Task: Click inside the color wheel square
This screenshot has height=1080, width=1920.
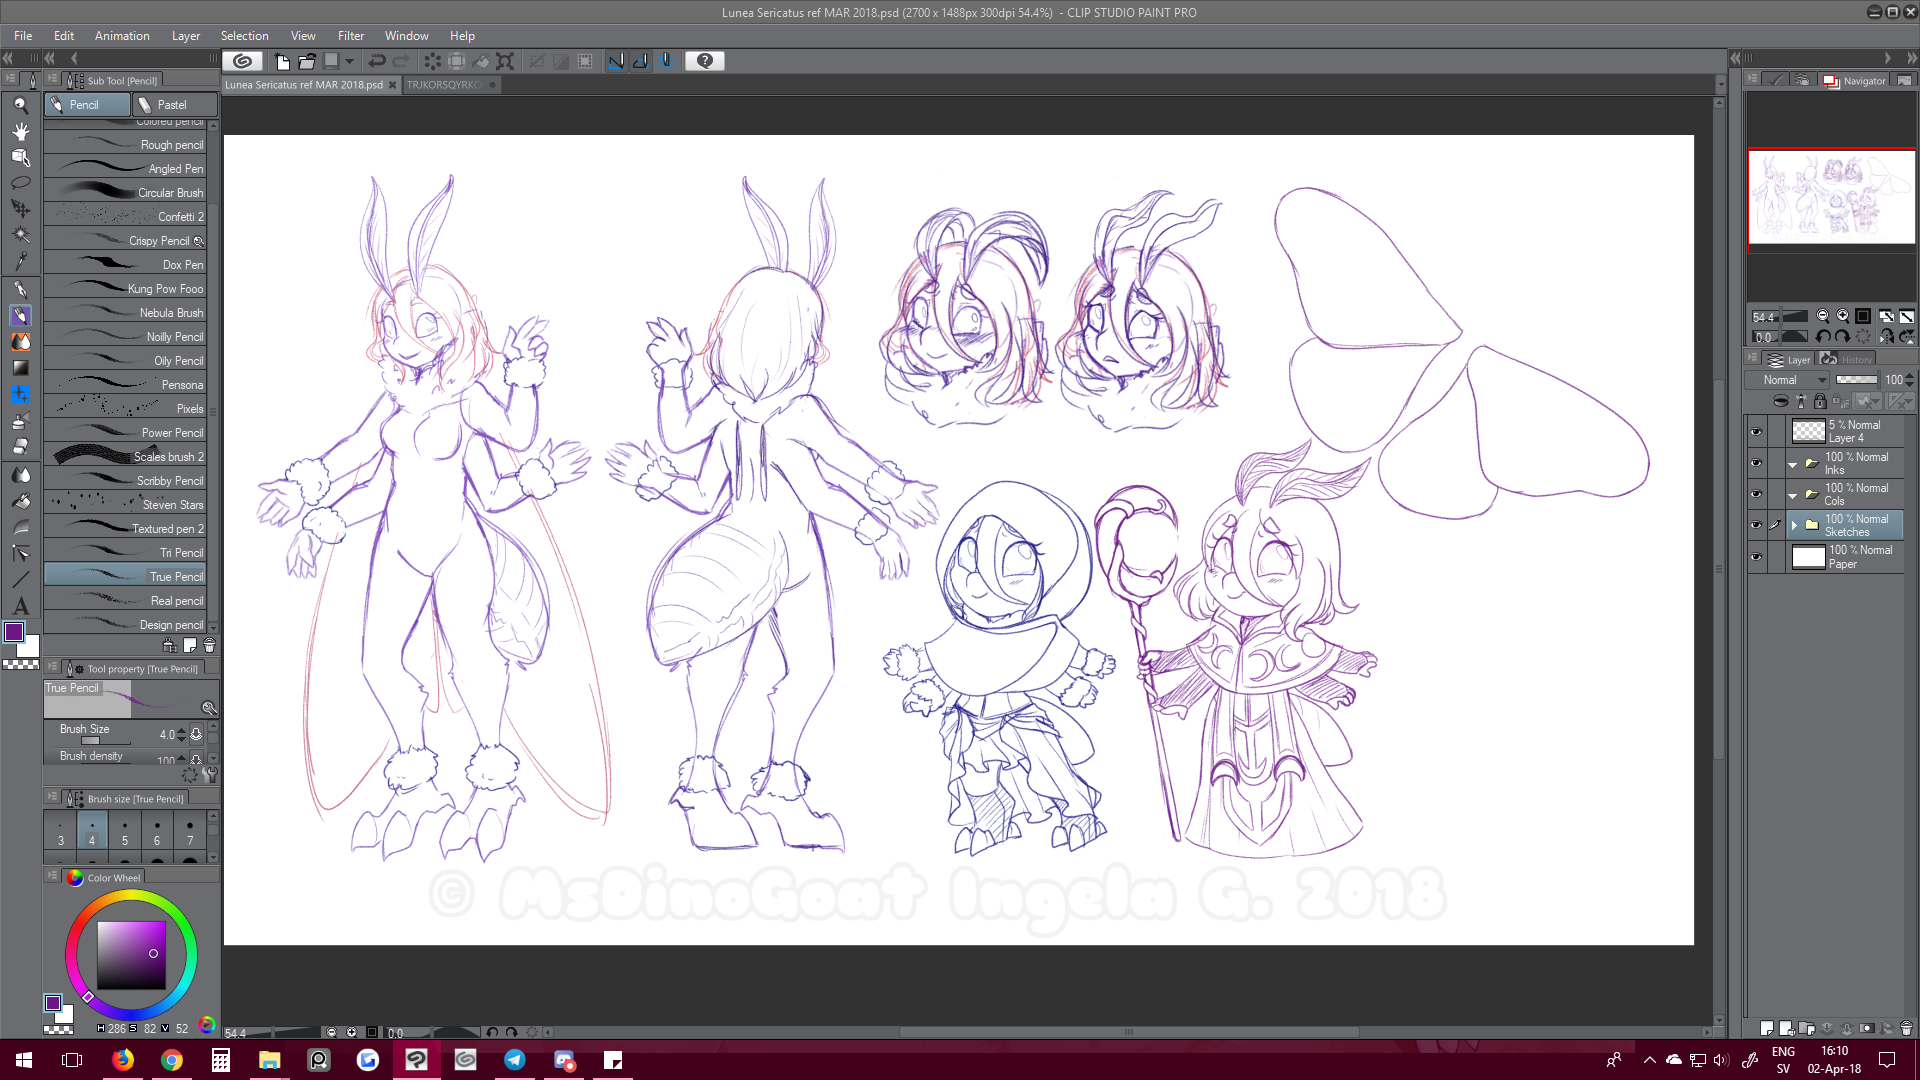Action: click(131, 955)
